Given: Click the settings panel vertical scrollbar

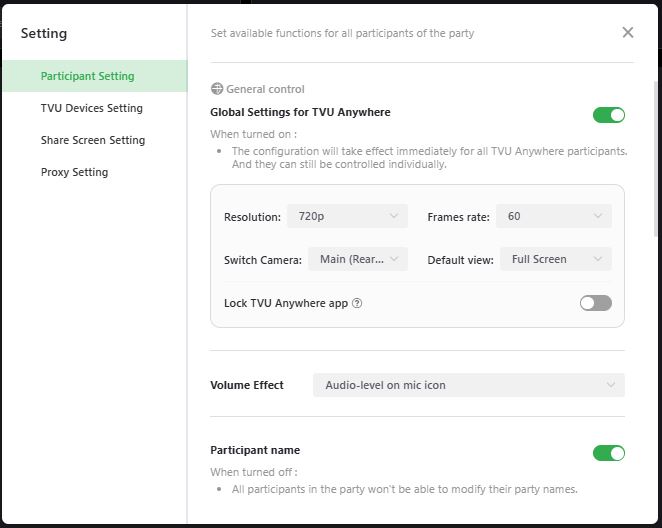Looking at the screenshot, I should coord(656,158).
